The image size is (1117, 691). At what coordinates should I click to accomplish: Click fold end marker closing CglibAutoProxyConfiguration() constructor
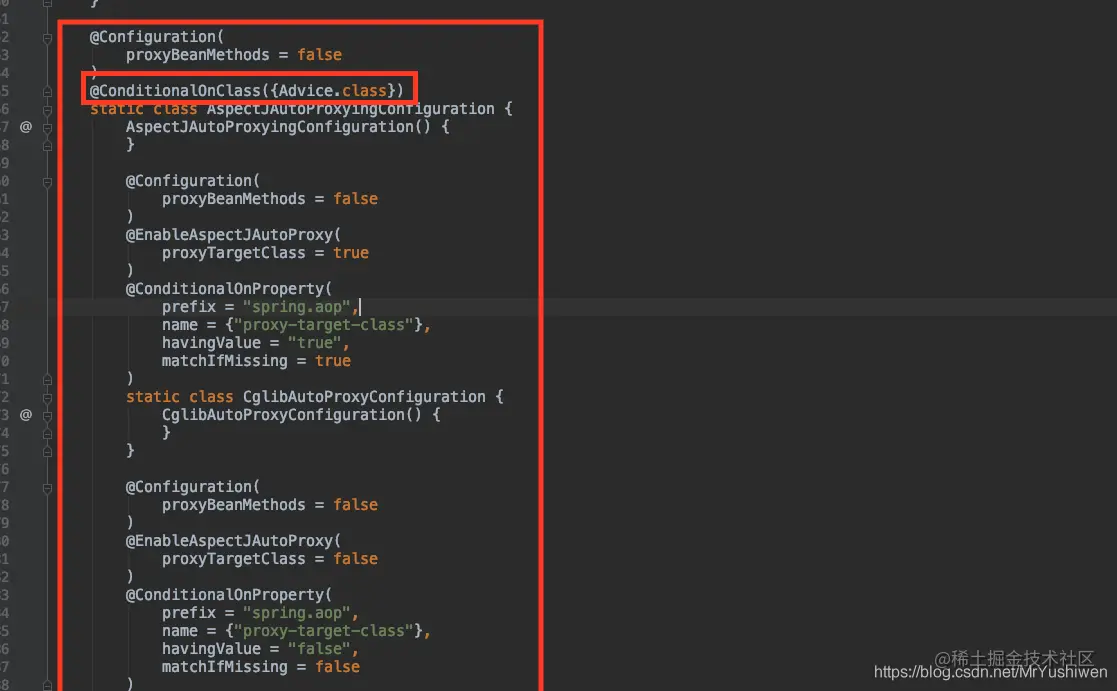[47, 434]
